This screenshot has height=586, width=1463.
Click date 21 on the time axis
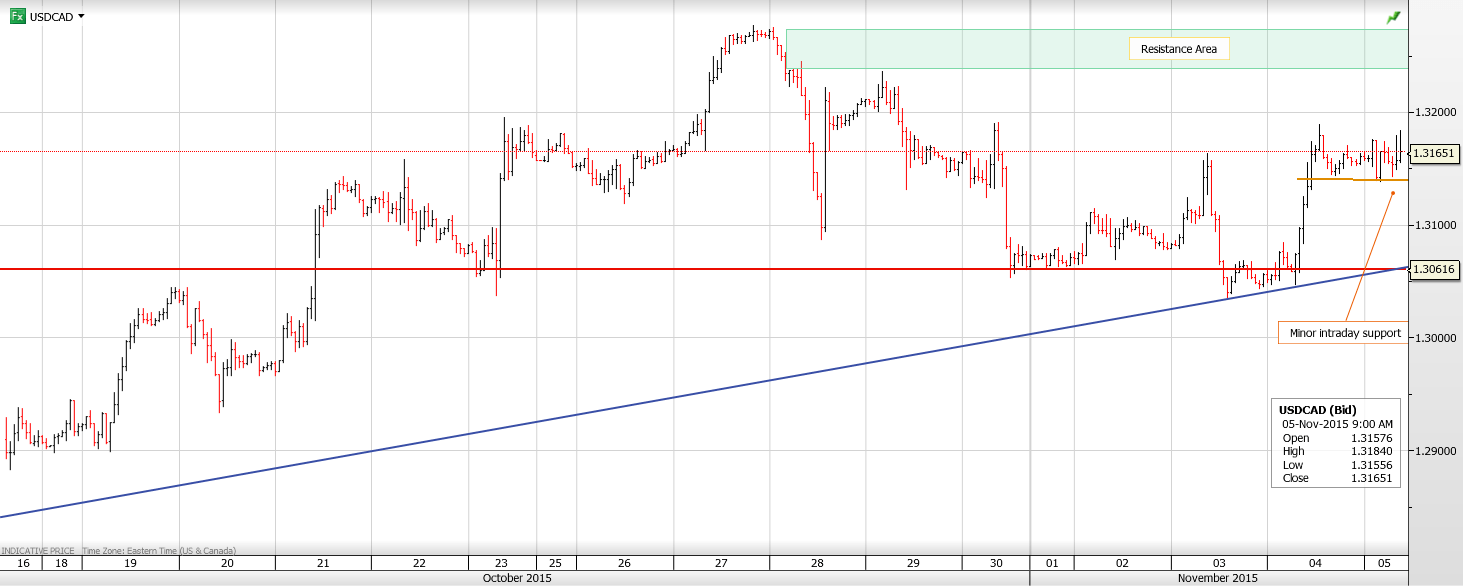pos(323,563)
